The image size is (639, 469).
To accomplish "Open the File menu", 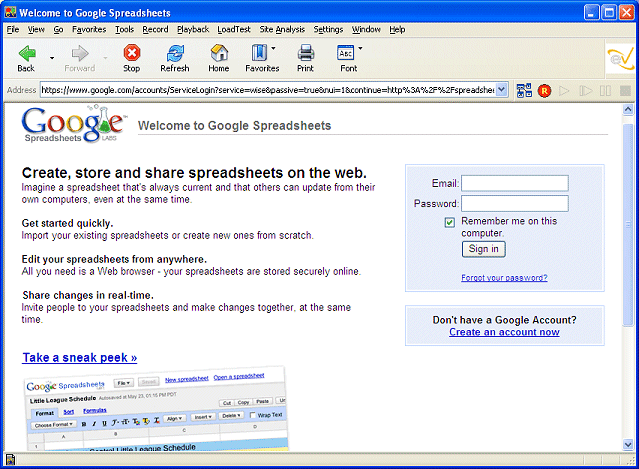I will click(x=13, y=29).
